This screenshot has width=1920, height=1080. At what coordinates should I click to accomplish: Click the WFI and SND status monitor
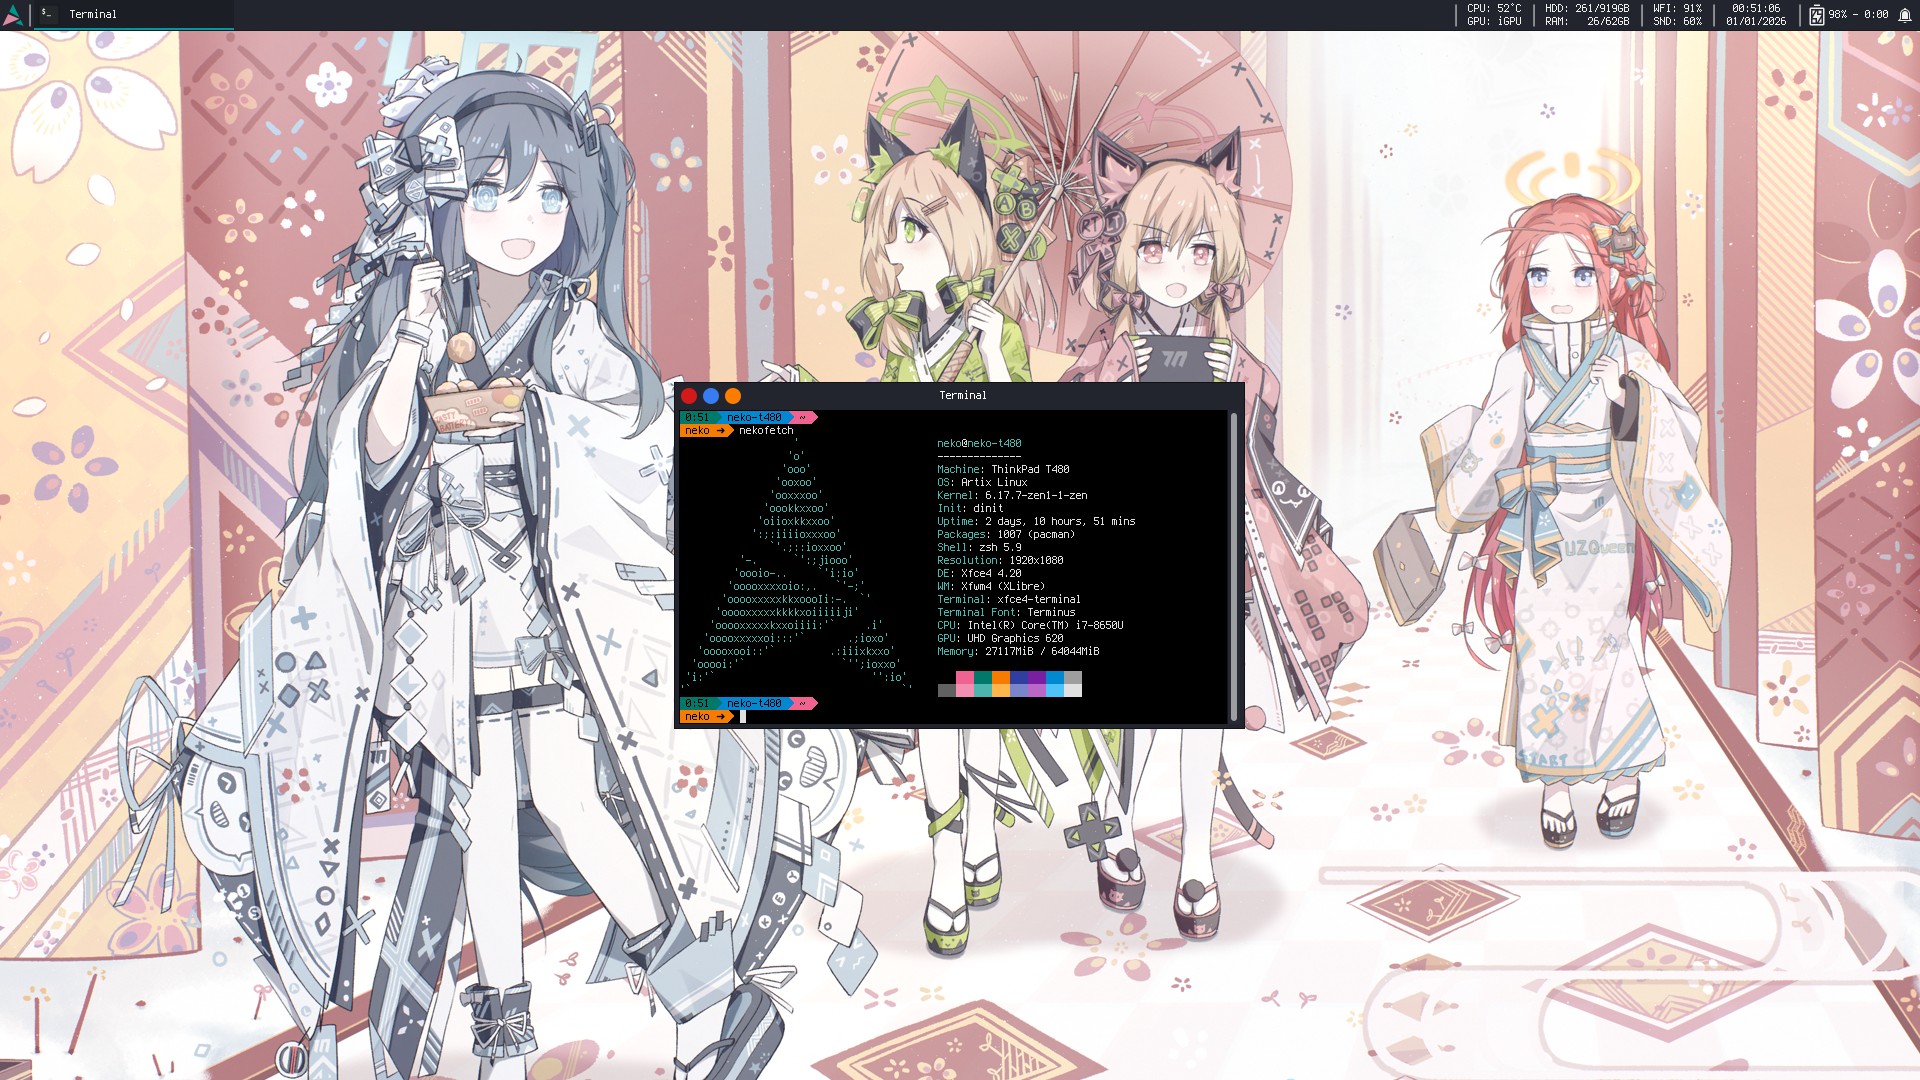[1677, 14]
